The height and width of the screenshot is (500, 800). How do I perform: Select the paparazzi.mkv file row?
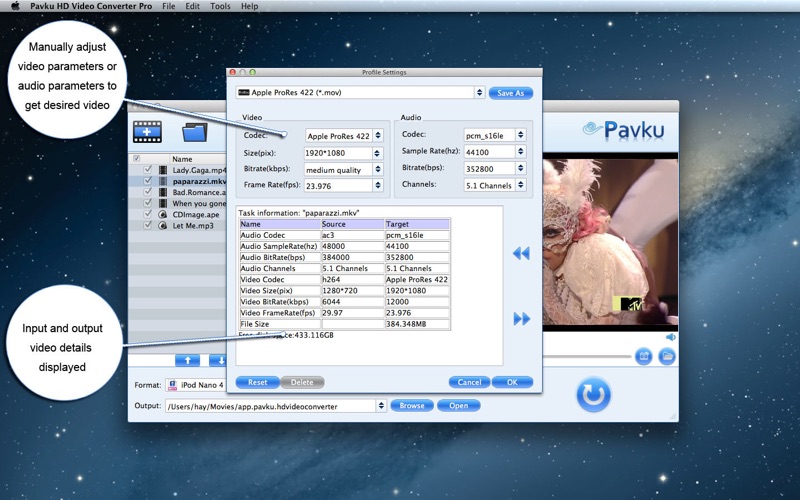click(177, 181)
